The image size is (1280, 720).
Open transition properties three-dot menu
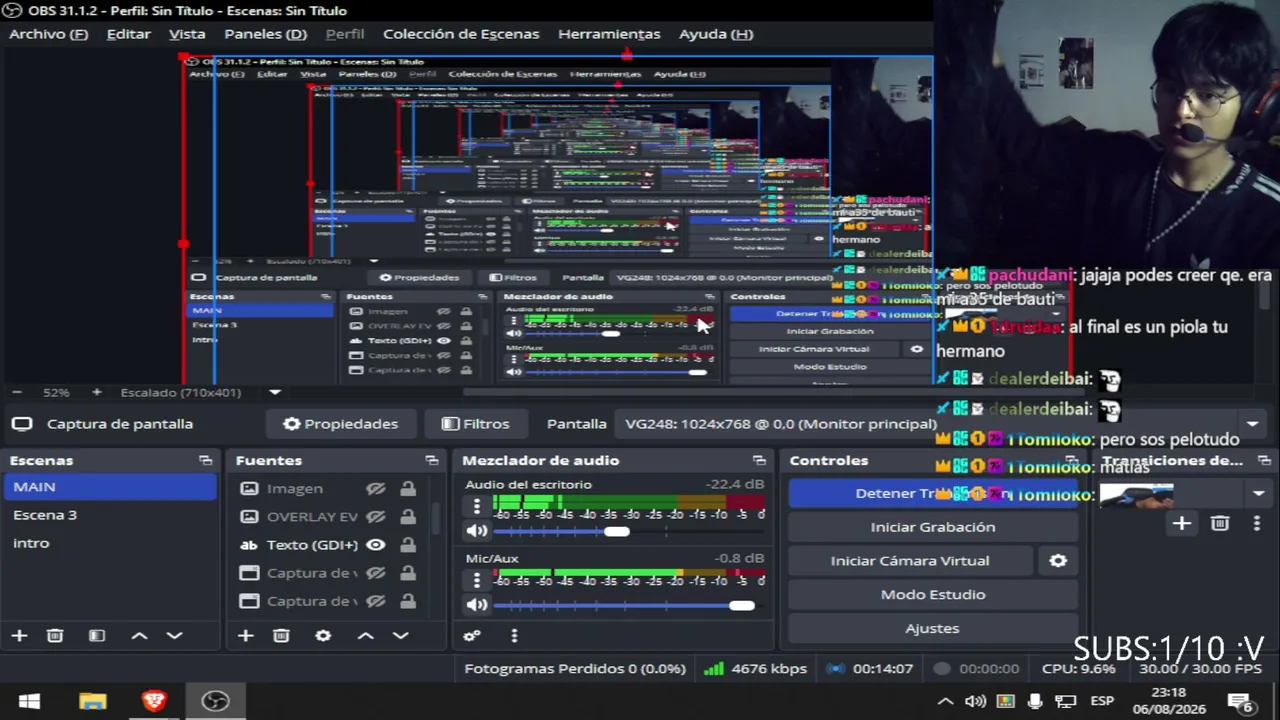1257,523
